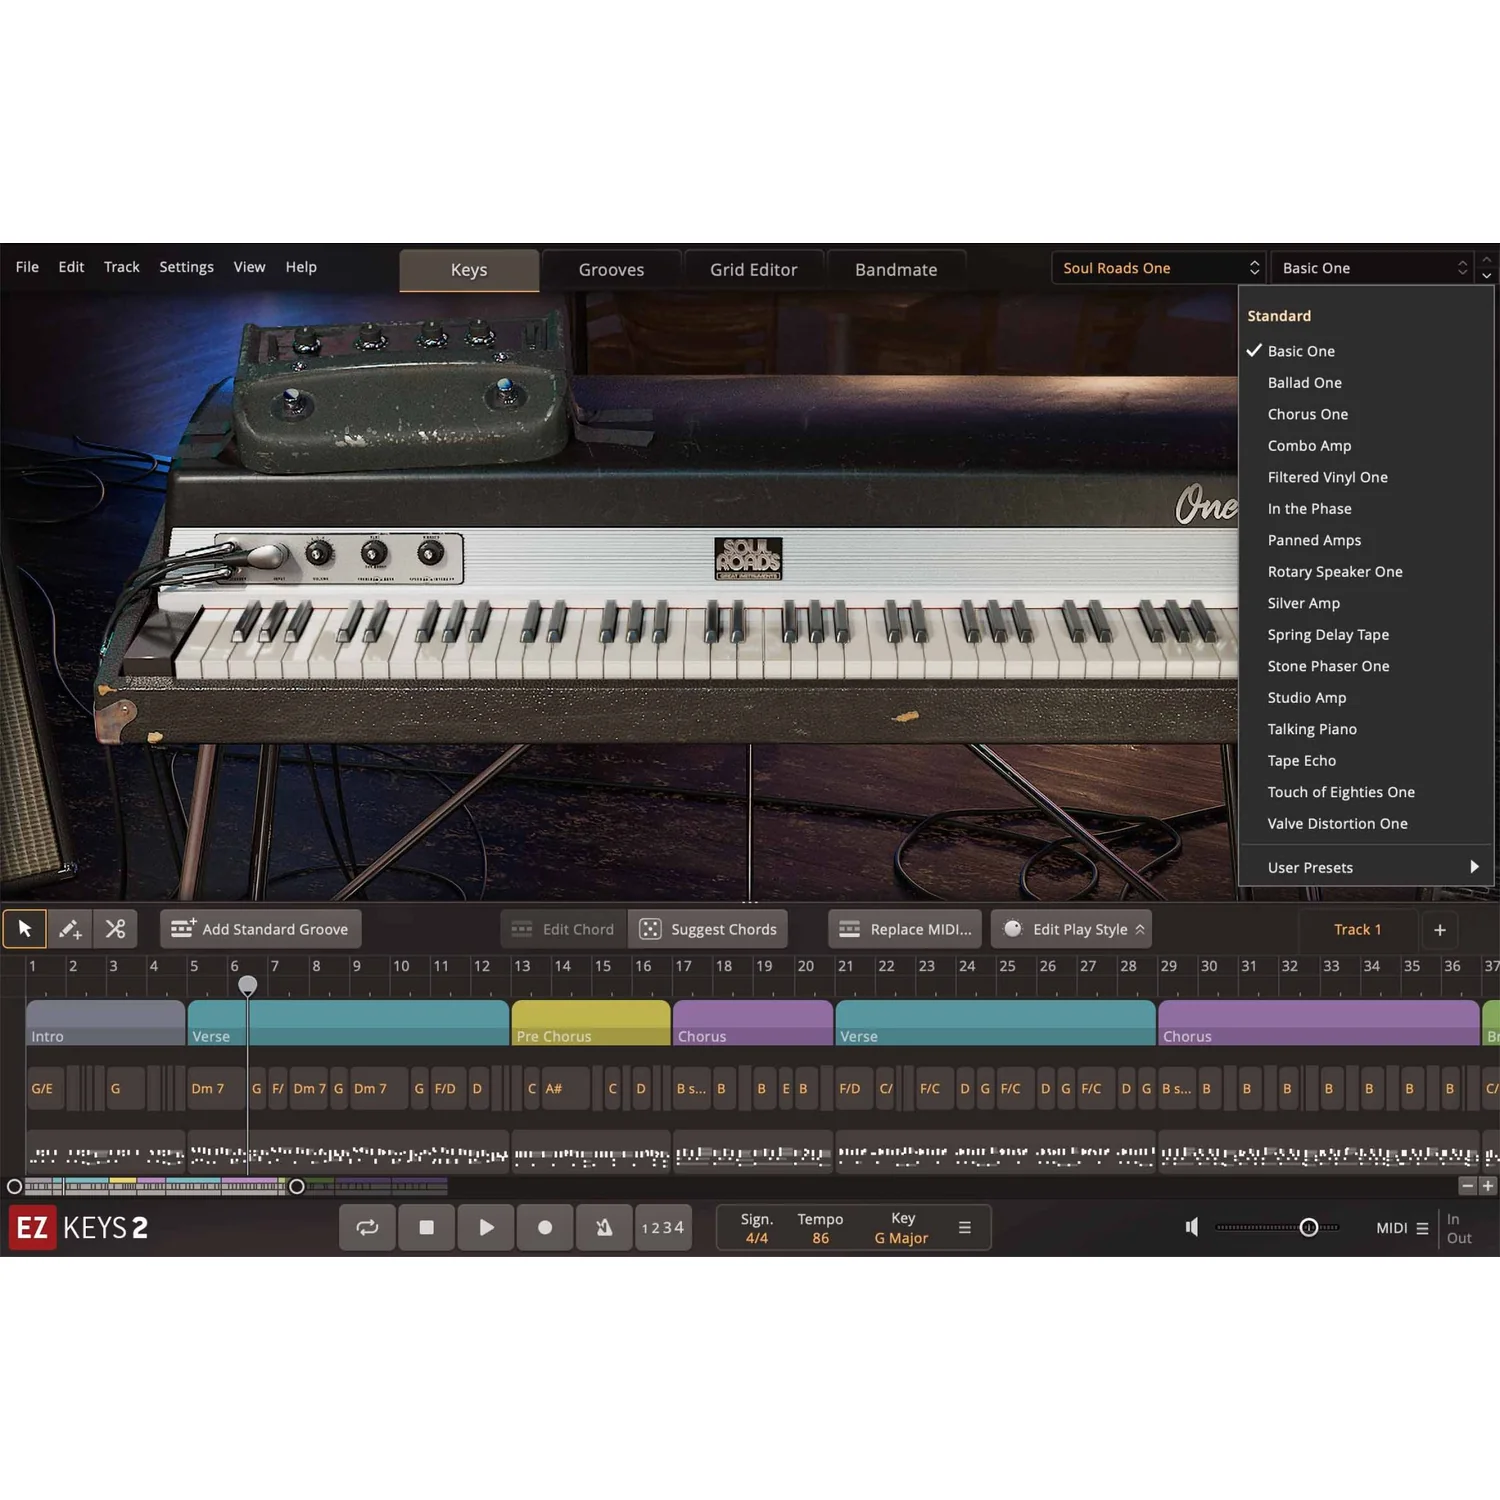This screenshot has width=1500, height=1500.
Task: Select the Intro song part block
Action: pyautogui.click(x=106, y=1023)
